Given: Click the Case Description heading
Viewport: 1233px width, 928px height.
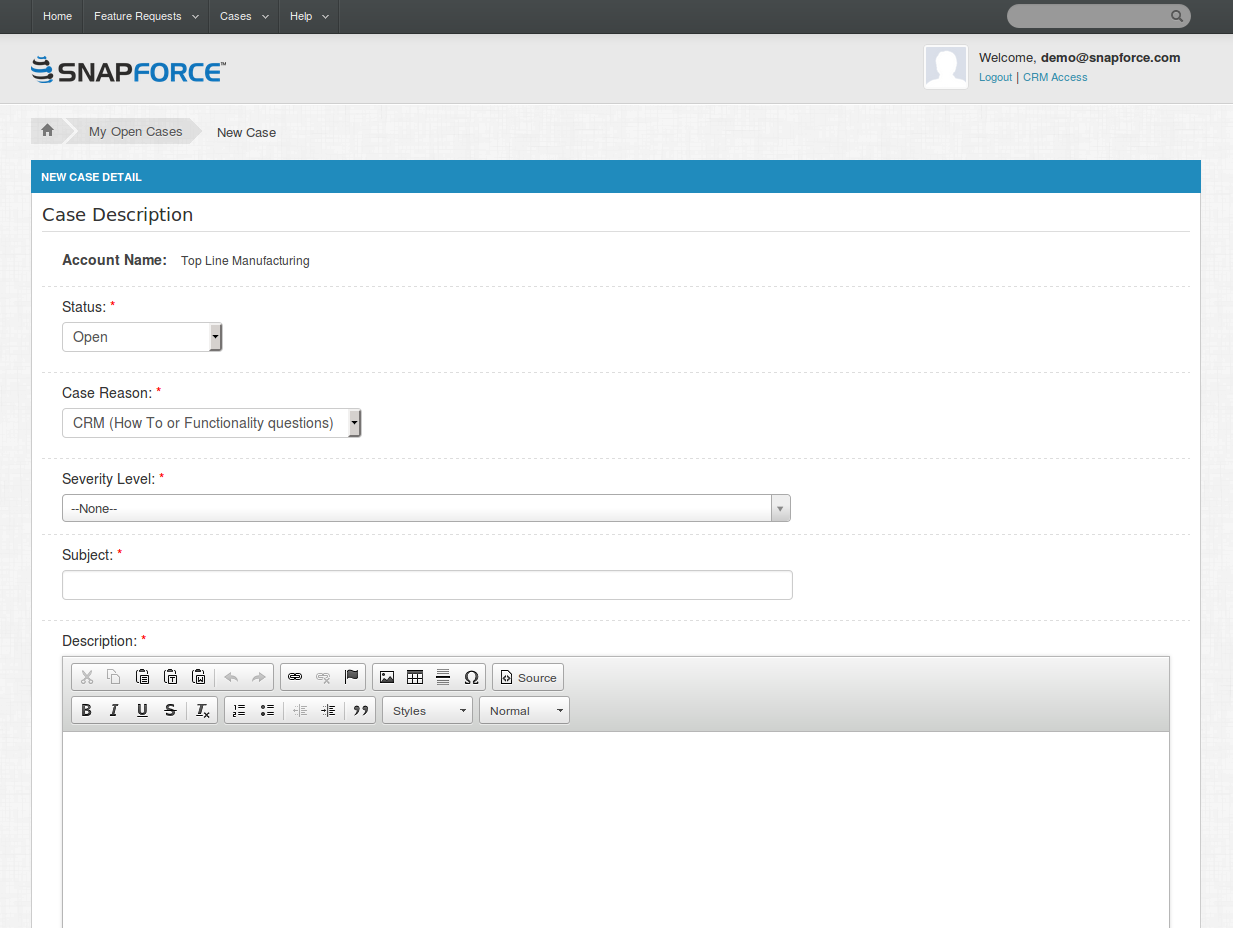Looking at the screenshot, I should [x=117, y=215].
